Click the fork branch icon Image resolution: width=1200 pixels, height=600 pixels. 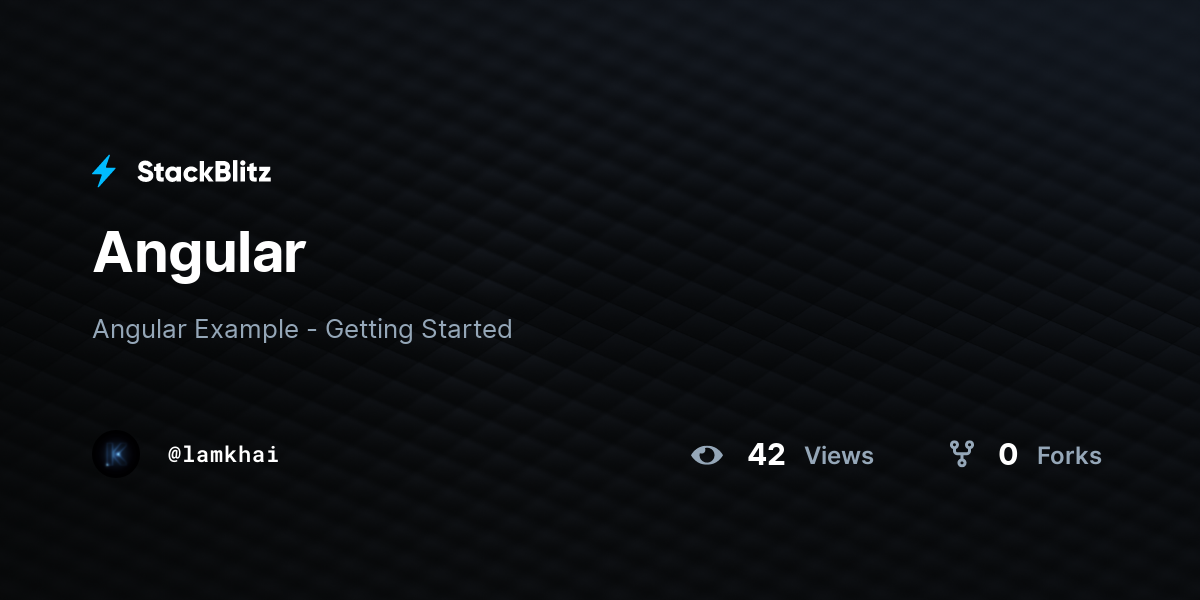point(962,455)
